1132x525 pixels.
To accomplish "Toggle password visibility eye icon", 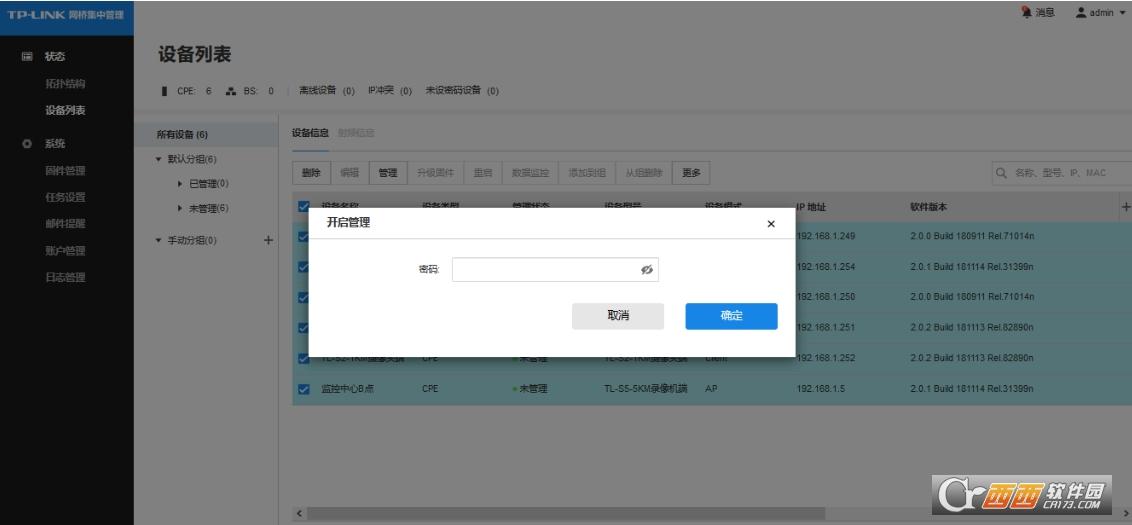I will pos(647,270).
